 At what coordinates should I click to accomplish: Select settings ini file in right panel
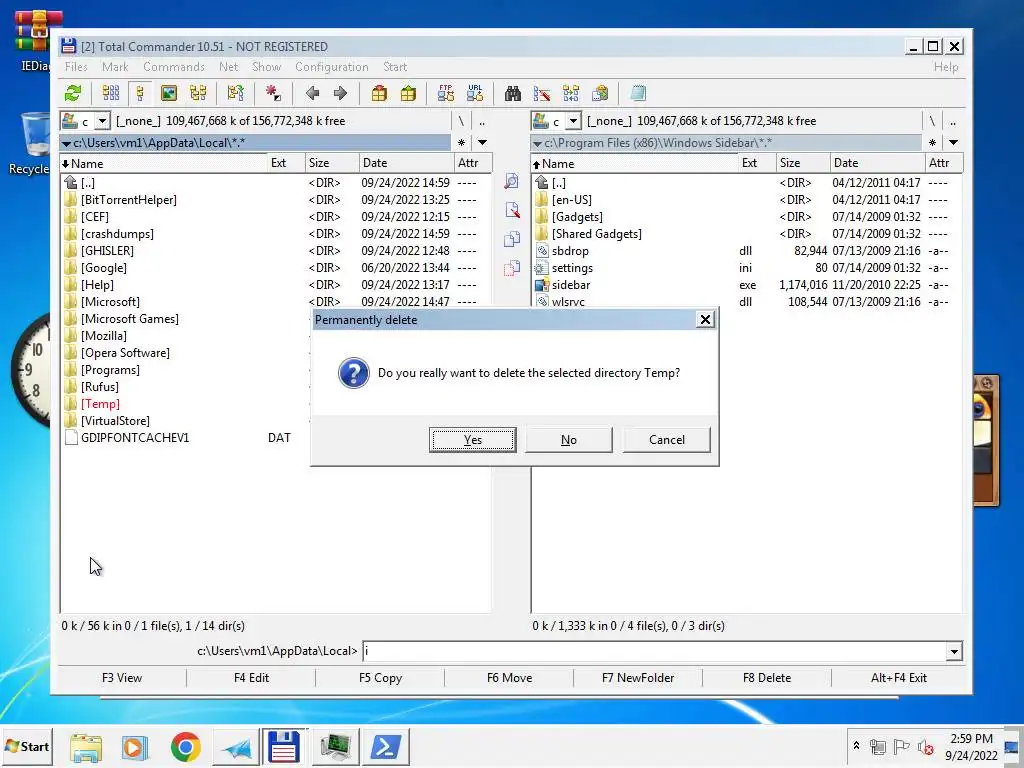coord(572,268)
